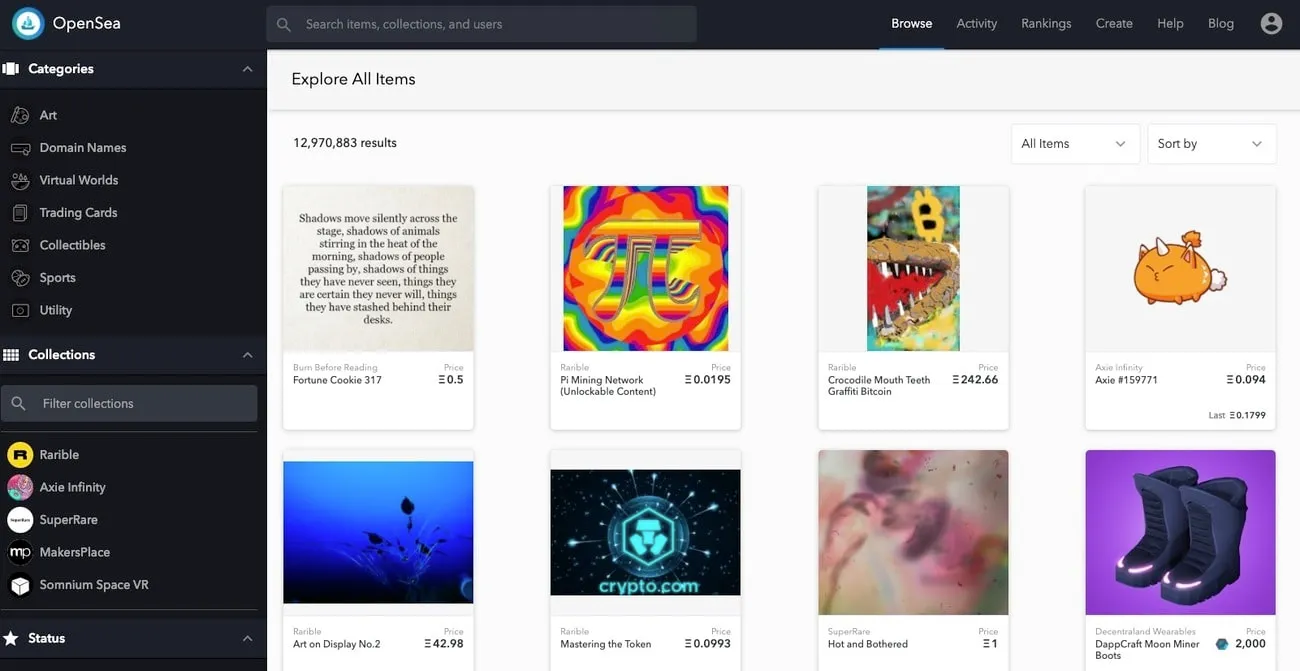Click the 42.98 price value

click(x=443, y=644)
